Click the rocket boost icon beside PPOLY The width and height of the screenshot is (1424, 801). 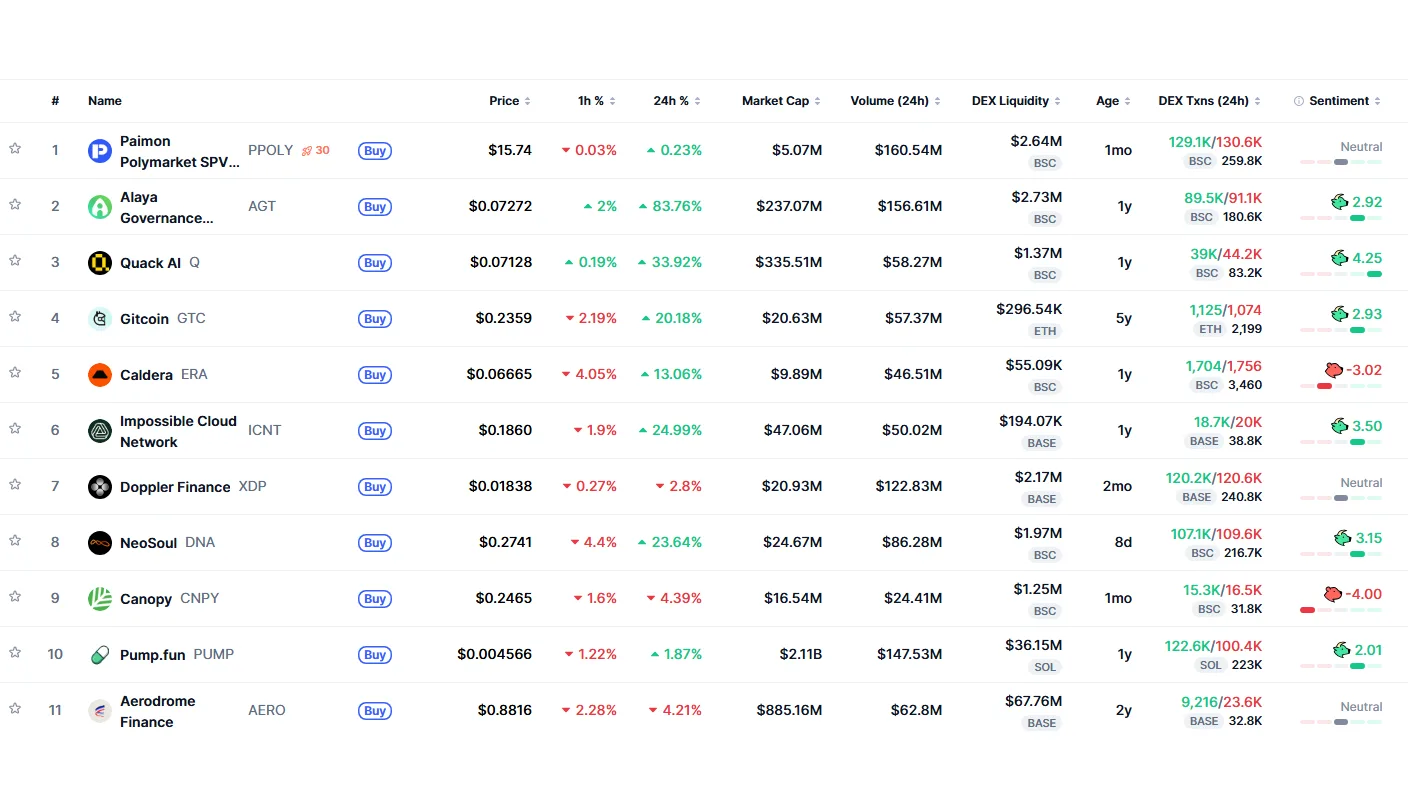307,151
